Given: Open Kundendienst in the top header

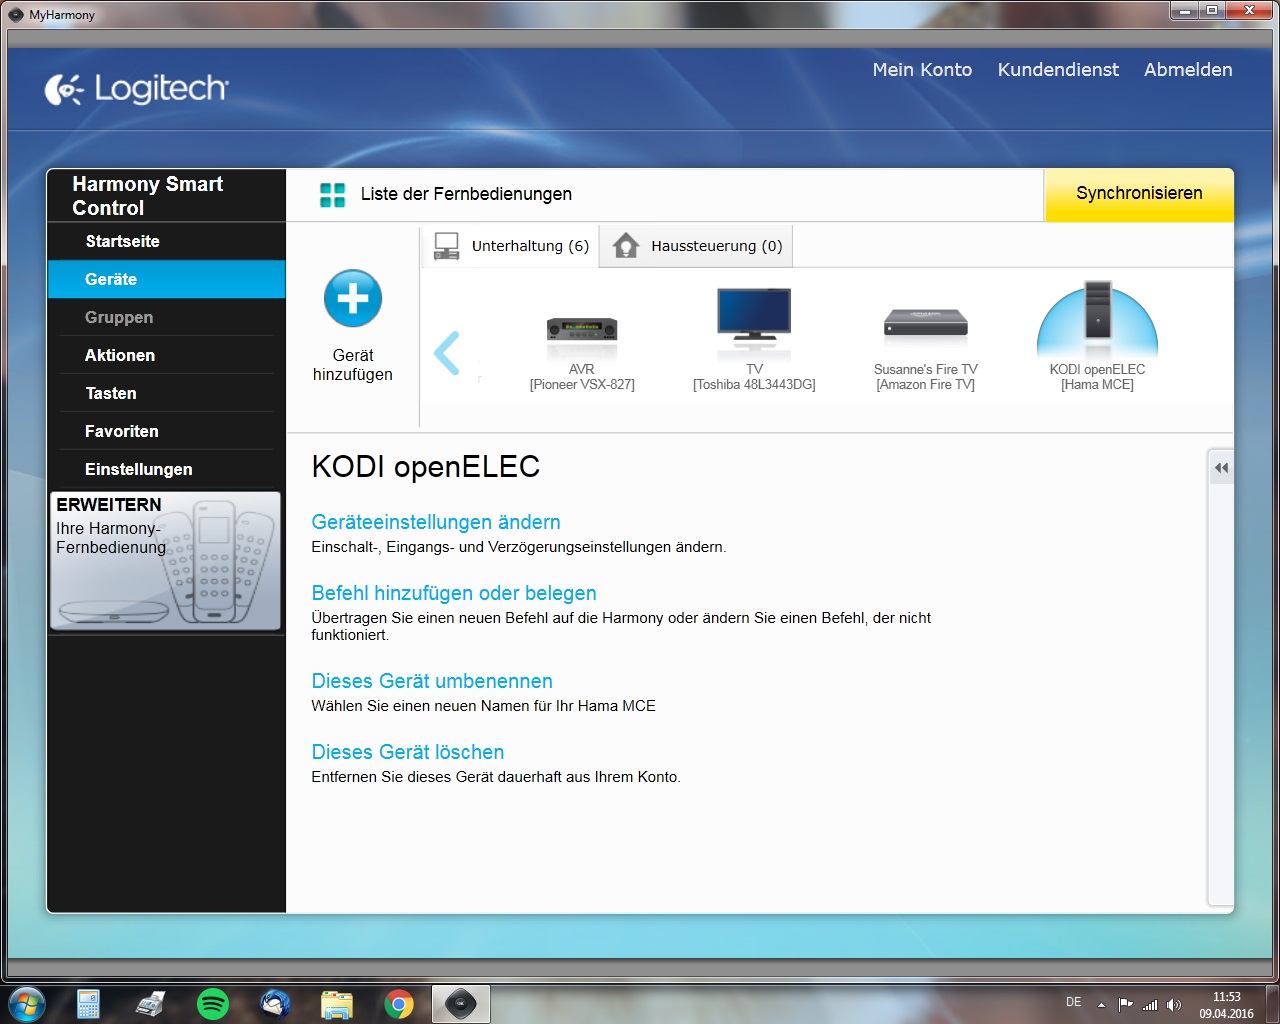Looking at the screenshot, I should coord(1057,70).
